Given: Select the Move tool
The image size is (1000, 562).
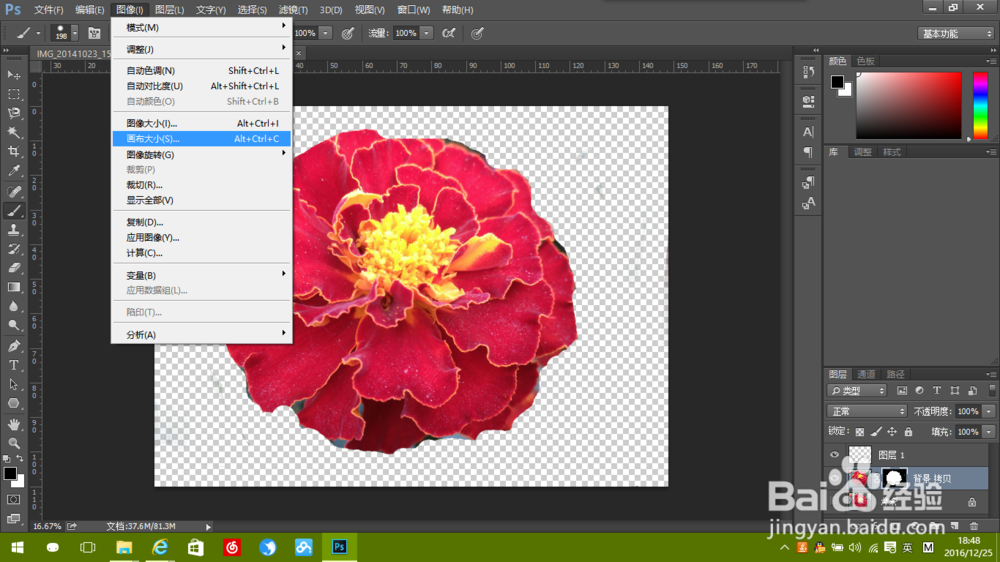Looking at the screenshot, I should pyautogui.click(x=14, y=75).
